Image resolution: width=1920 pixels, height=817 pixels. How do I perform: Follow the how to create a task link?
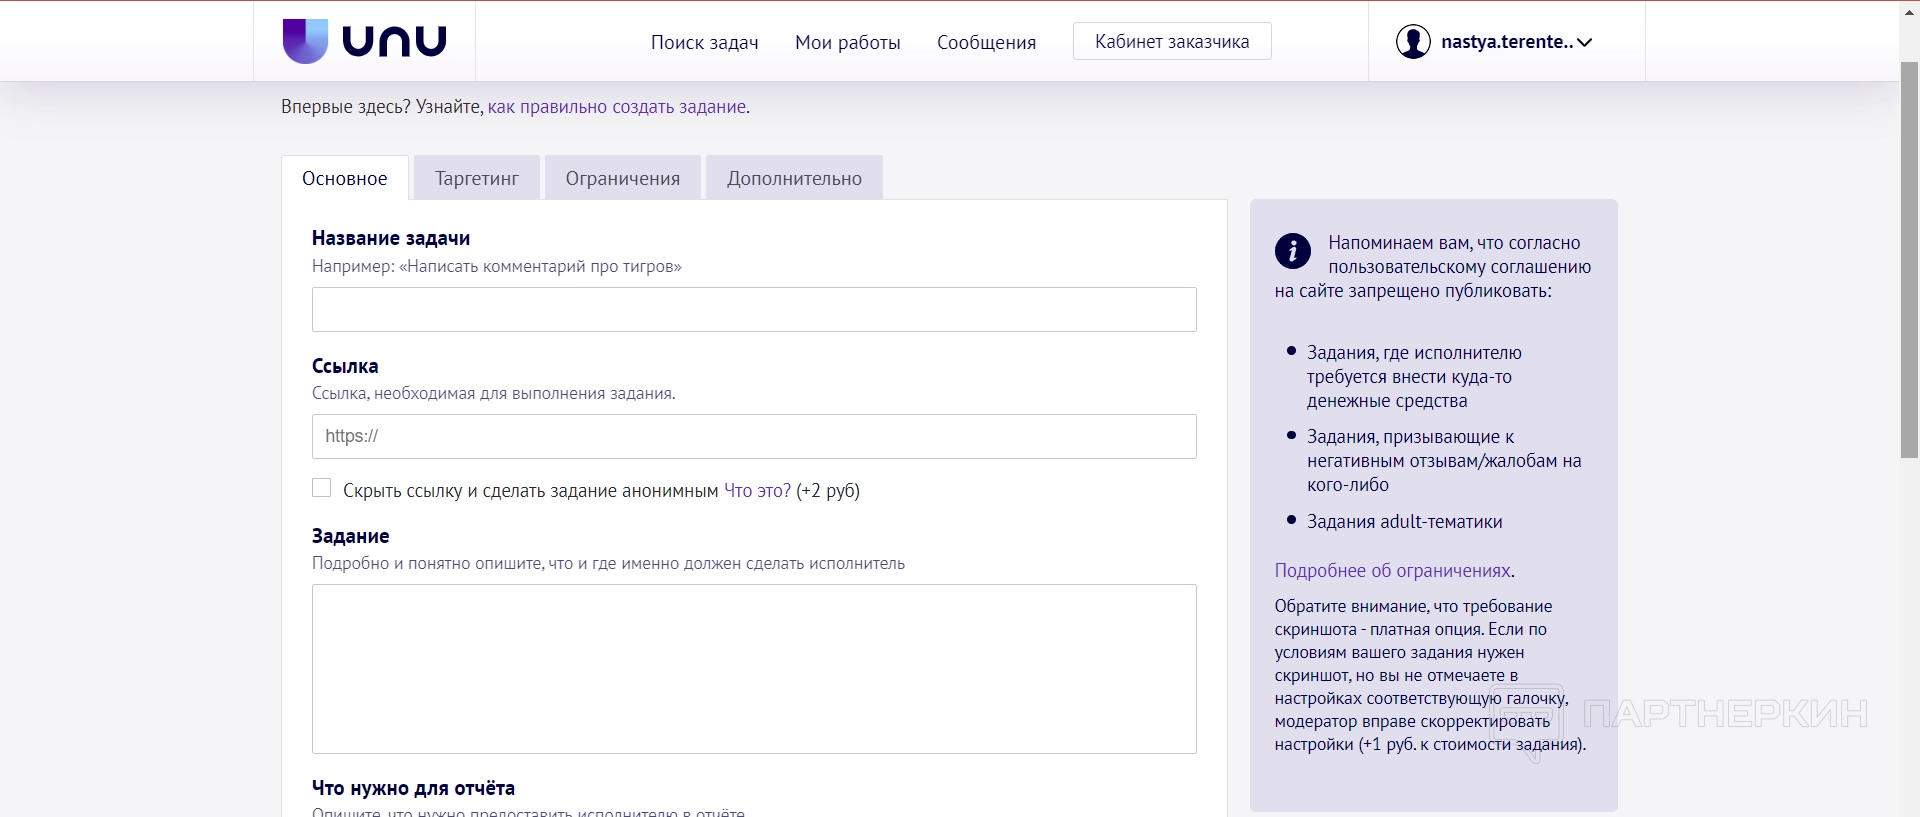pyautogui.click(x=617, y=107)
